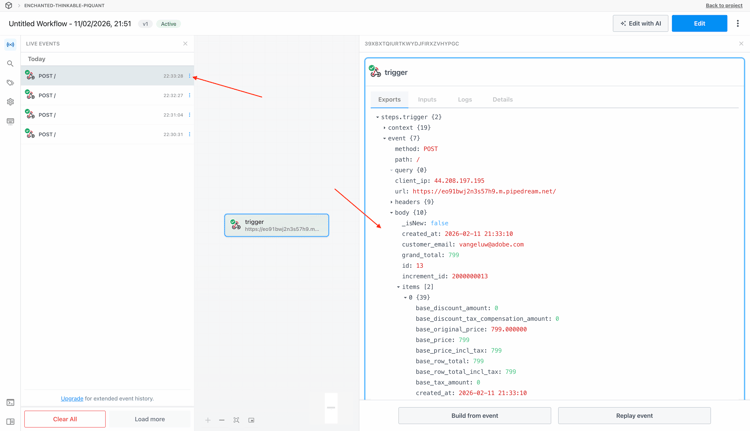Click the method value POST
Image resolution: width=750 pixels, height=431 pixels.
pos(430,149)
